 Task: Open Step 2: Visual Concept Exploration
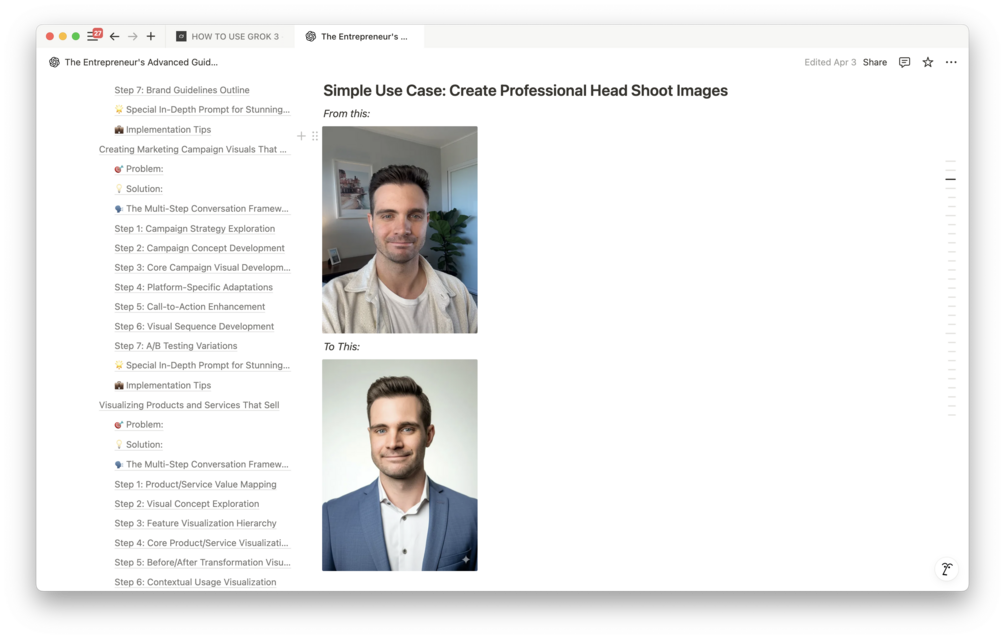pos(187,504)
